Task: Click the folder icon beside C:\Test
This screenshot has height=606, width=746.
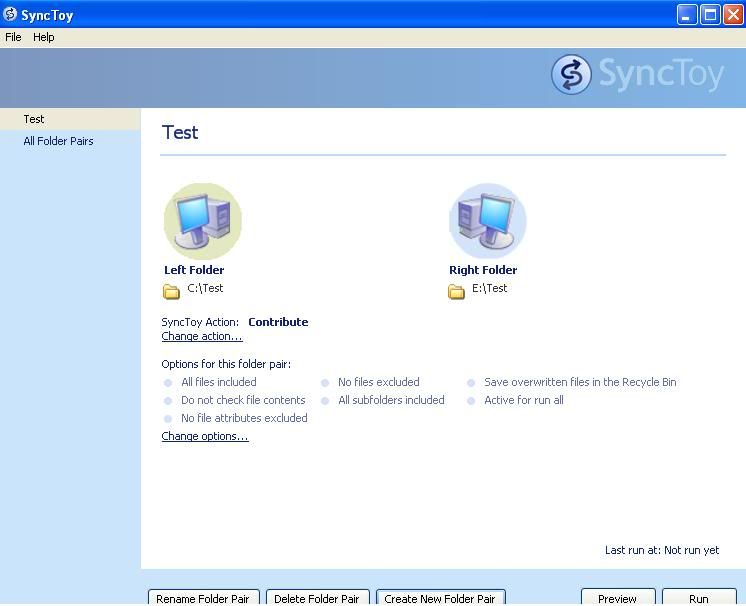Action: pos(171,291)
